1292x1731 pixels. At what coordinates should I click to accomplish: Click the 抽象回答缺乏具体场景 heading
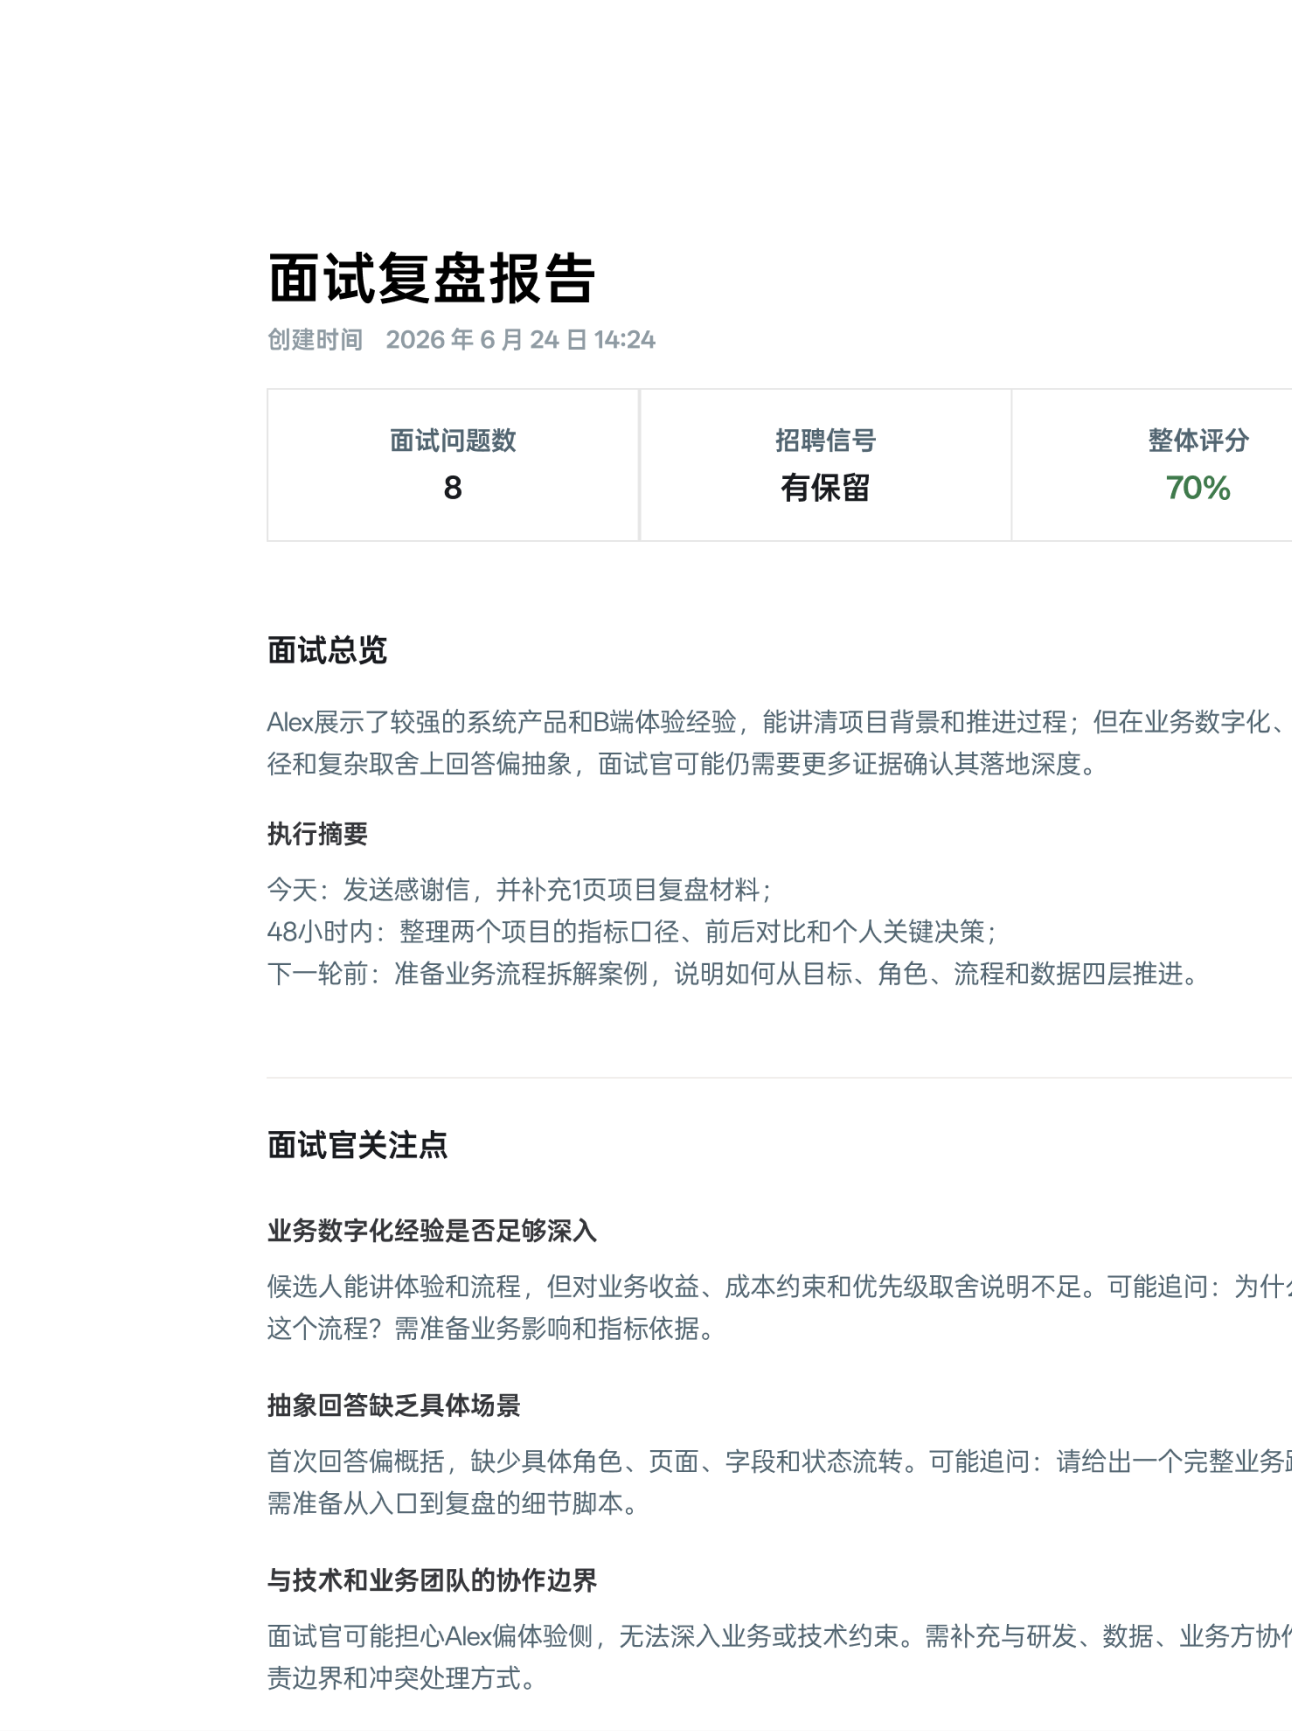(394, 1405)
